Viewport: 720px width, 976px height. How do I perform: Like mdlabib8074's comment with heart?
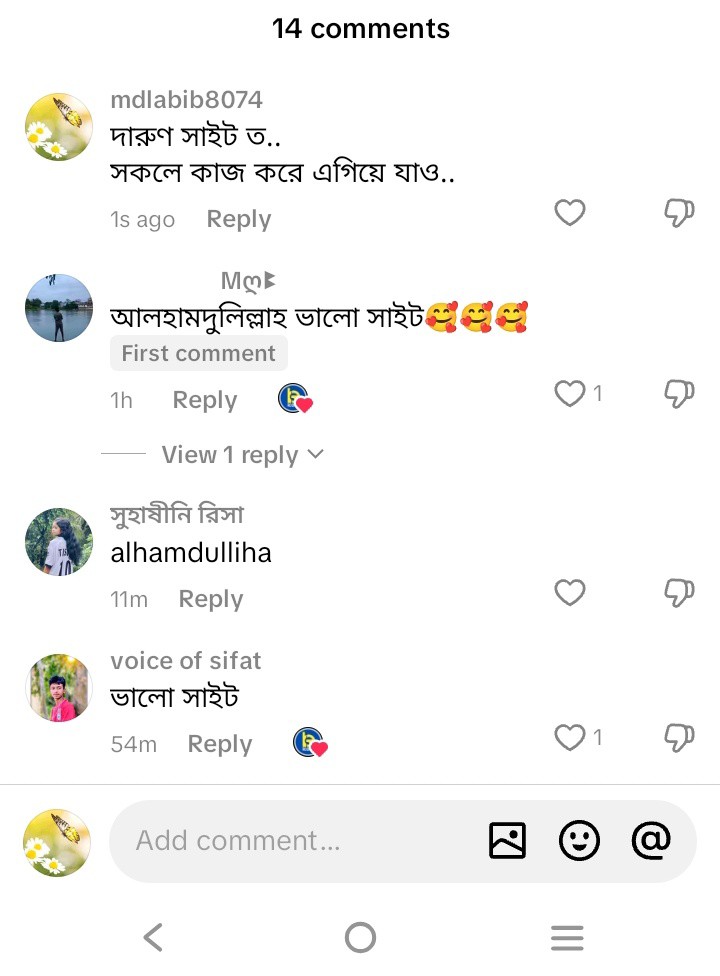pos(569,213)
